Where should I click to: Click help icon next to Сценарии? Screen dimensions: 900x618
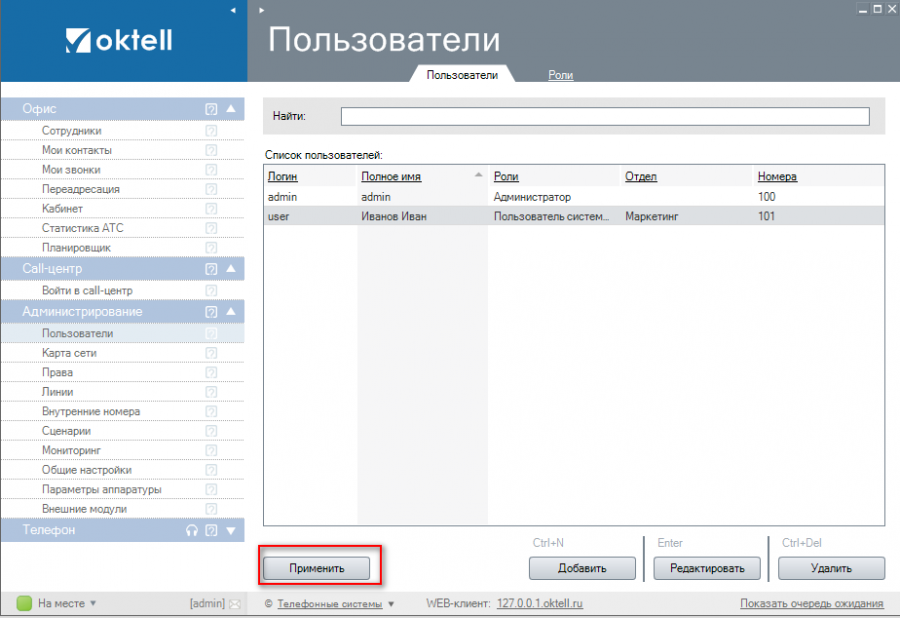[211, 431]
